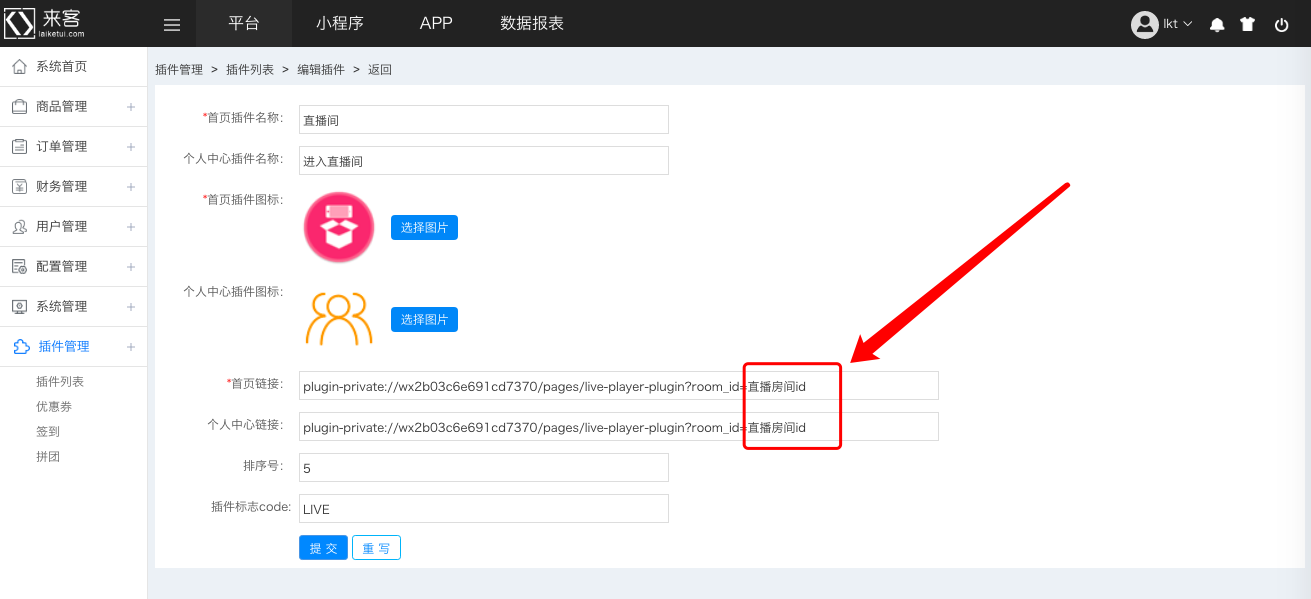Image resolution: width=1311 pixels, height=599 pixels.
Task: Expand the 订单管理 sidebar section
Action: [73, 147]
